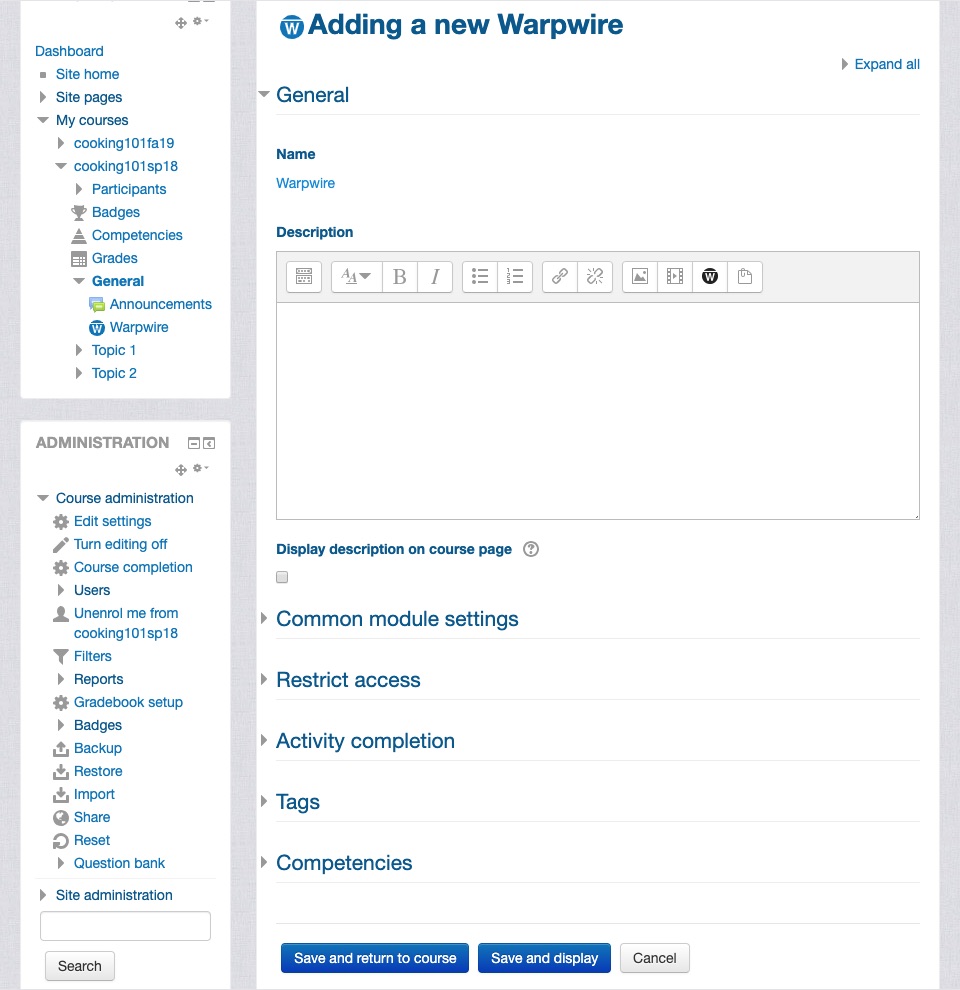
Task: Click the unlink icon in the editor
Action: click(x=595, y=277)
